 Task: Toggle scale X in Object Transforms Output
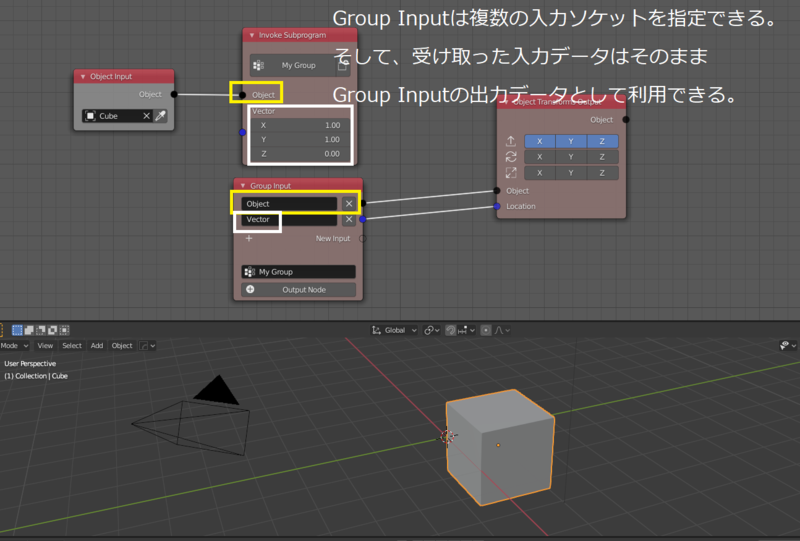(x=540, y=173)
